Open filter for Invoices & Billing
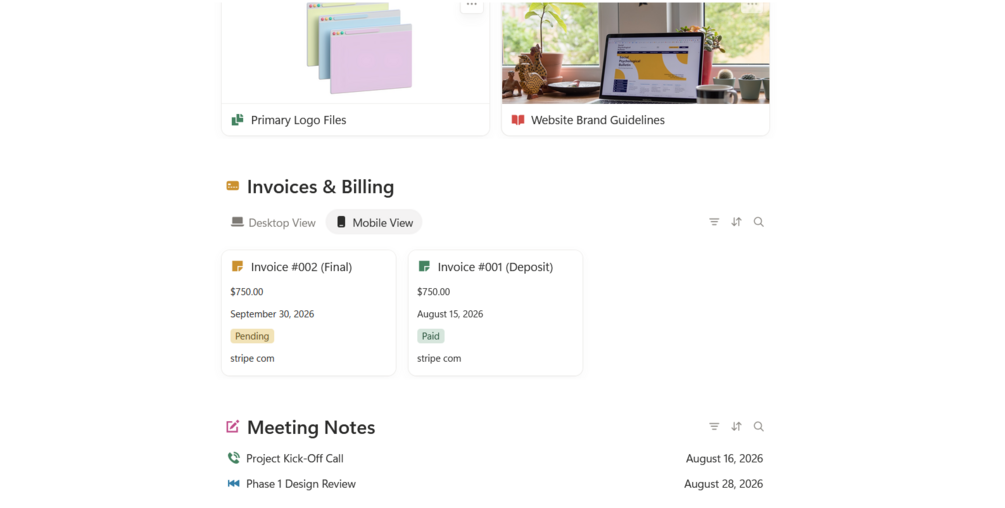 point(714,222)
